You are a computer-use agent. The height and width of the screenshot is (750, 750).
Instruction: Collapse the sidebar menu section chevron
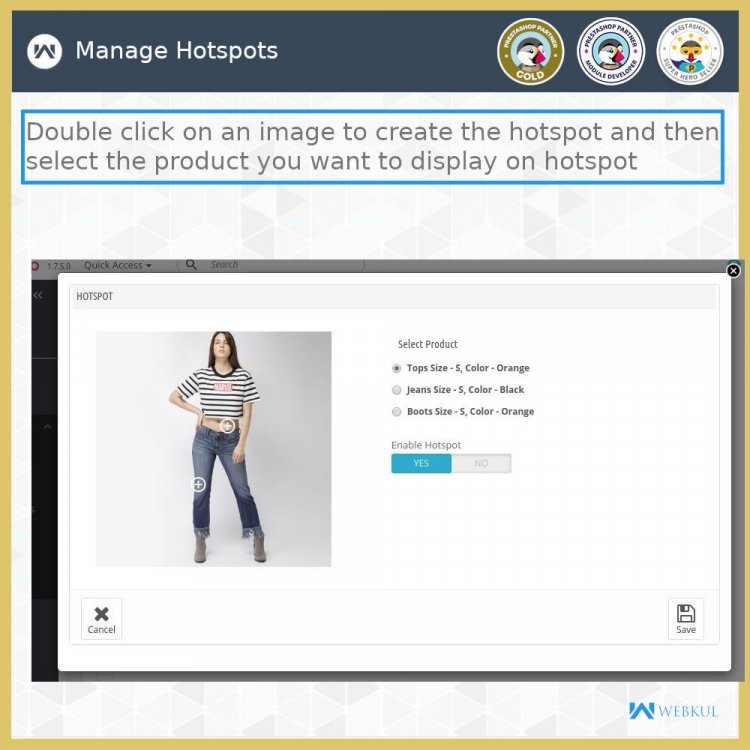click(x=47, y=426)
